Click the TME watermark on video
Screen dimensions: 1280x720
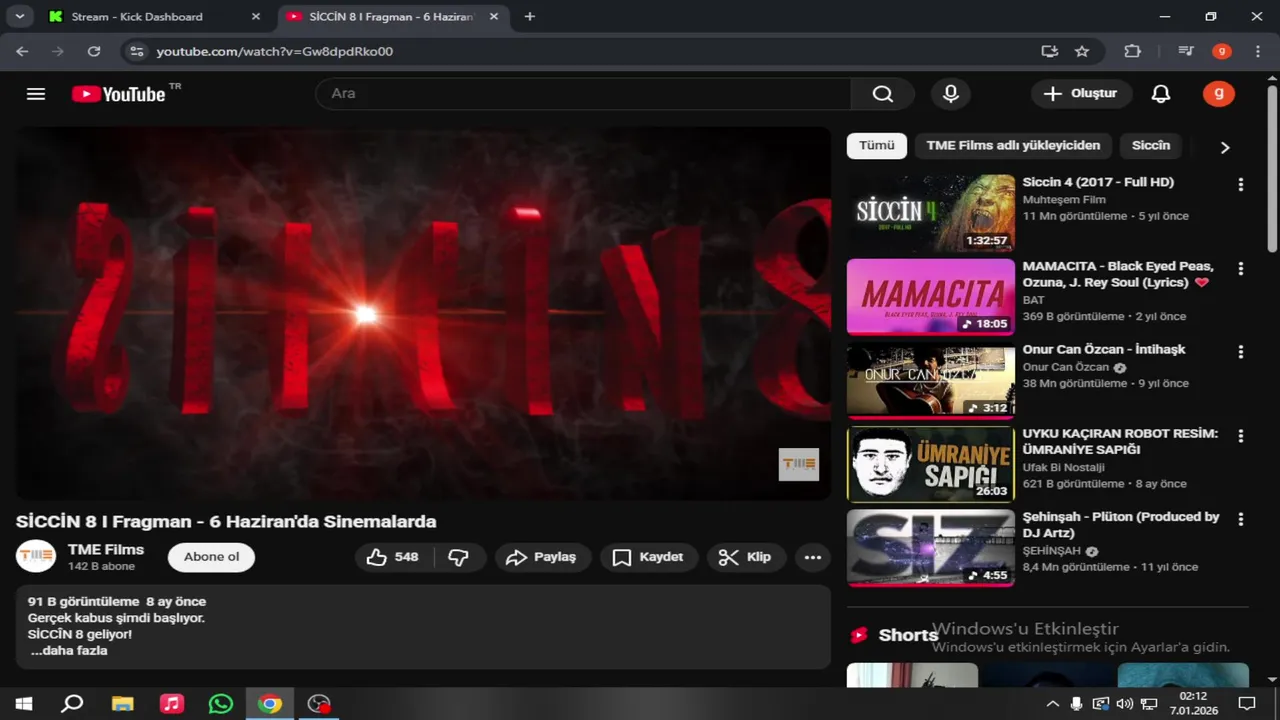coord(799,464)
